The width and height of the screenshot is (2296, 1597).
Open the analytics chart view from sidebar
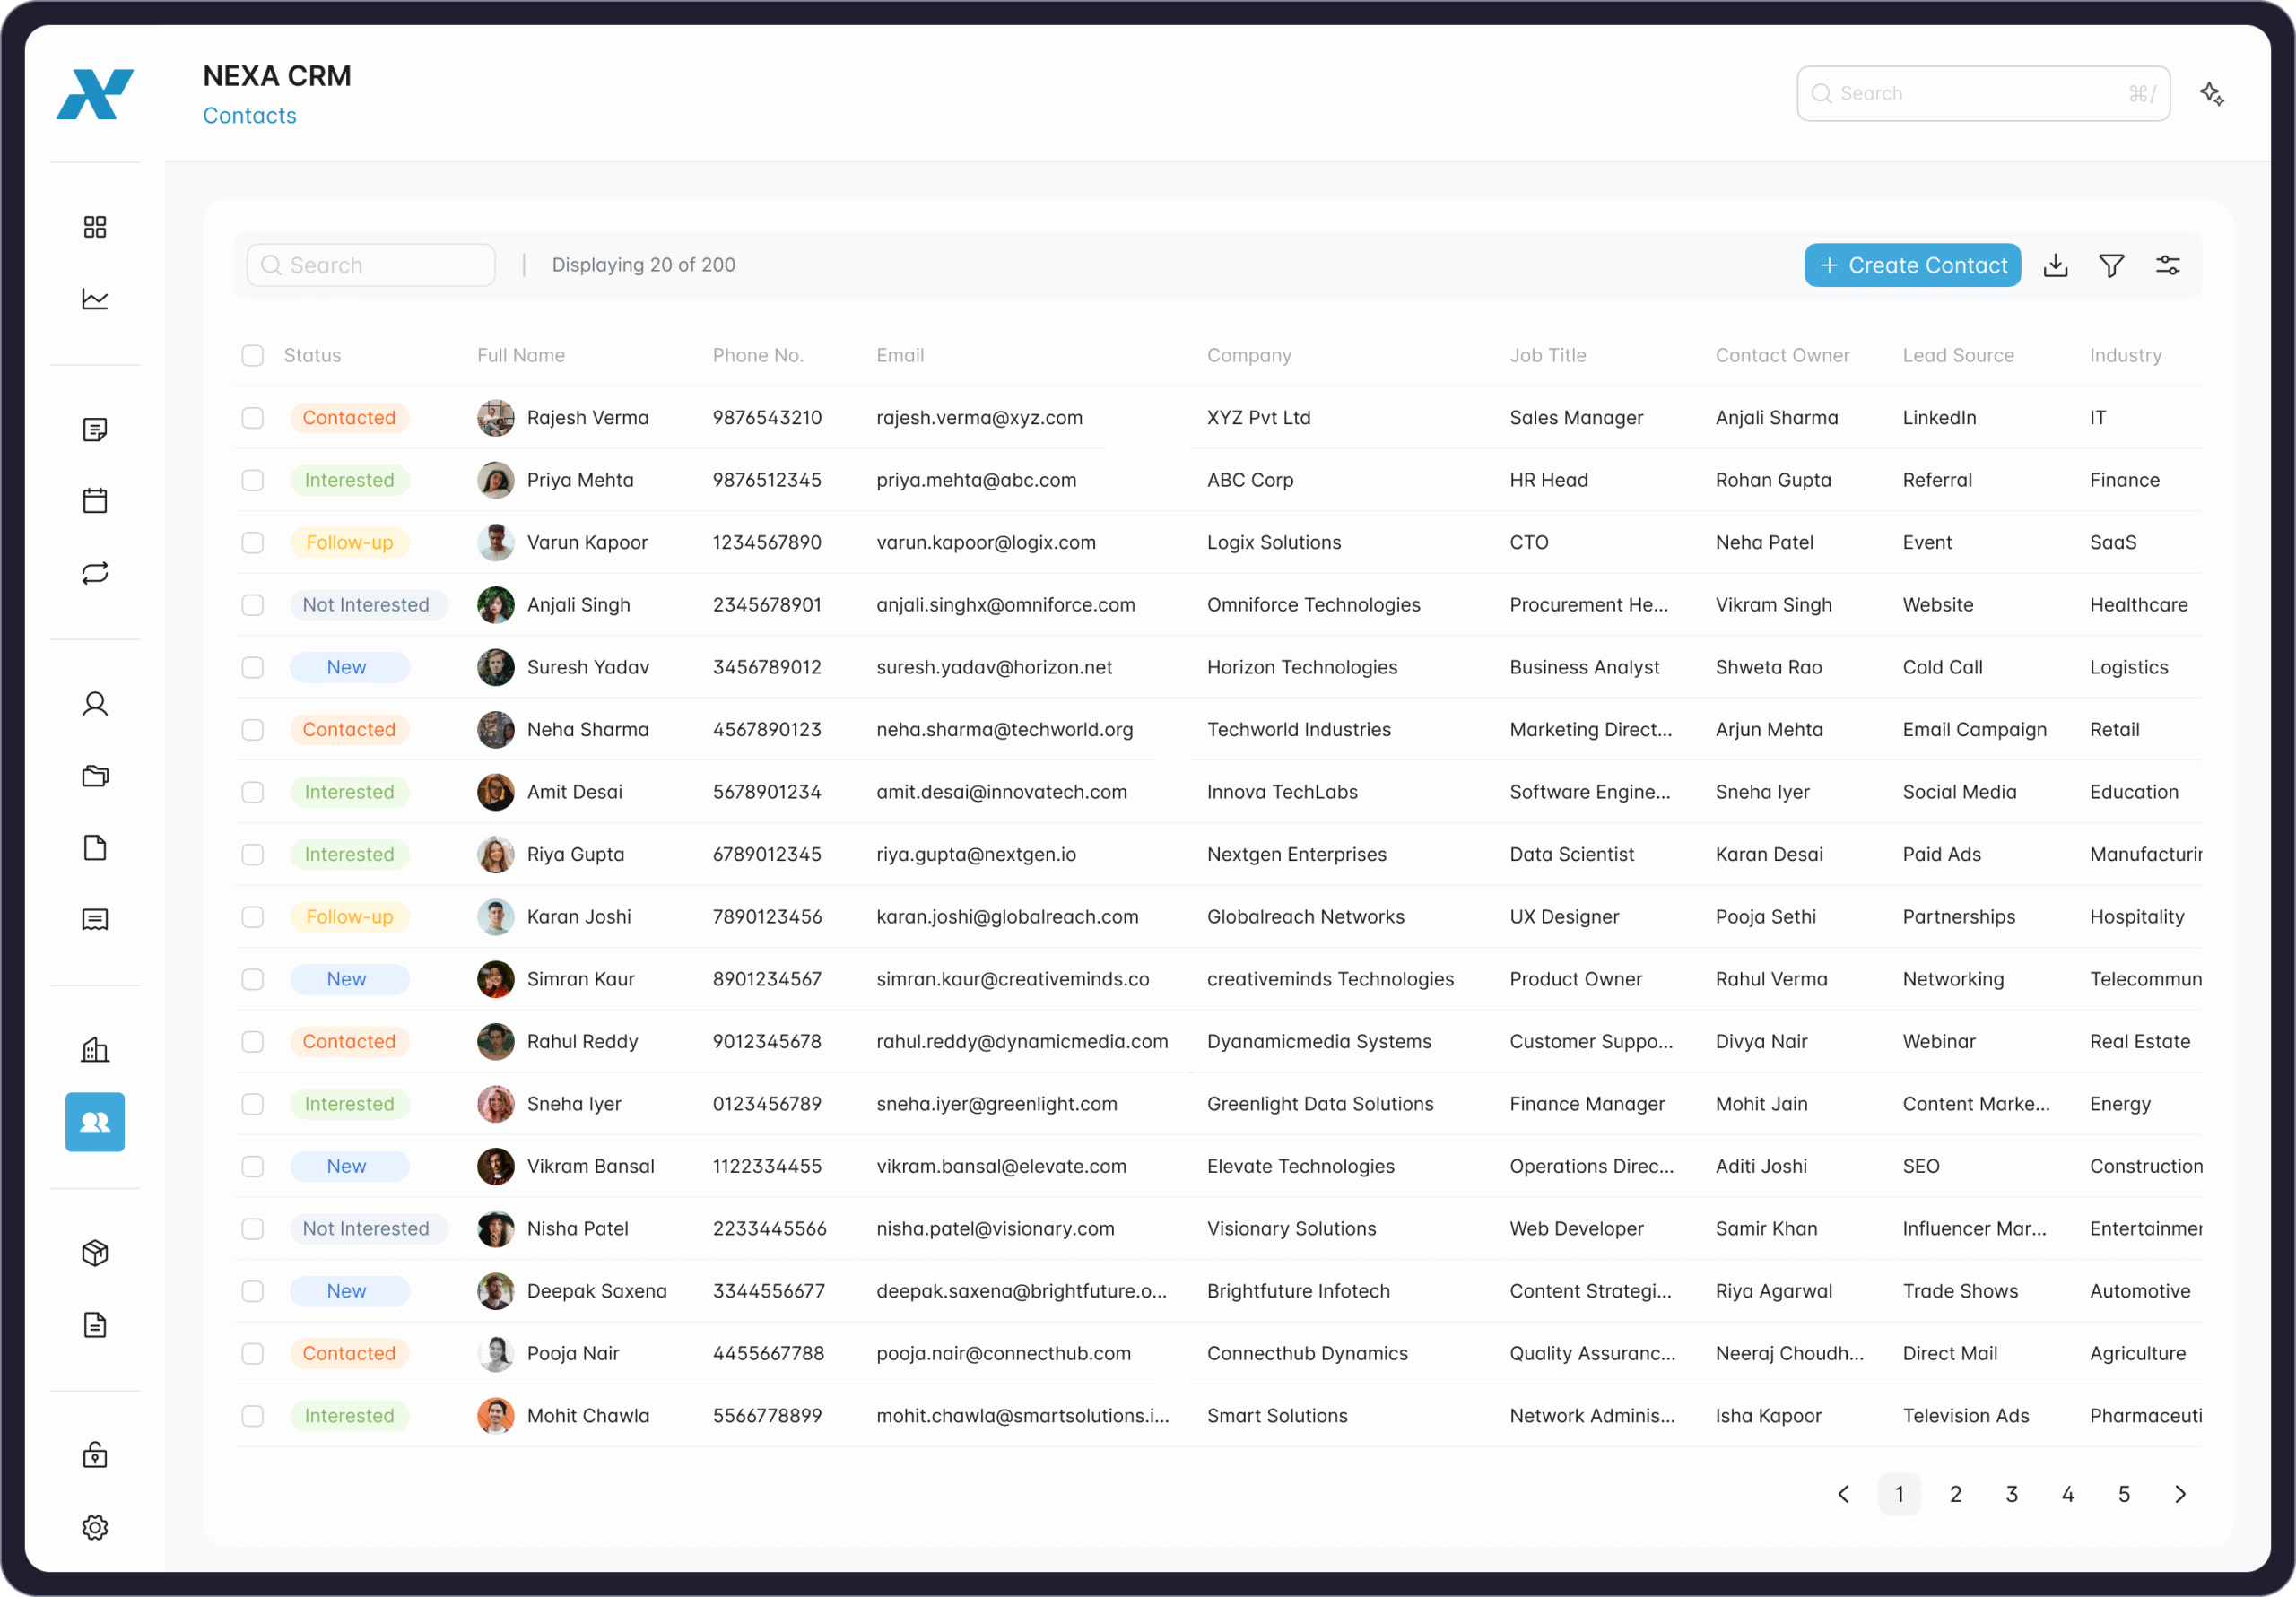[x=95, y=298]
